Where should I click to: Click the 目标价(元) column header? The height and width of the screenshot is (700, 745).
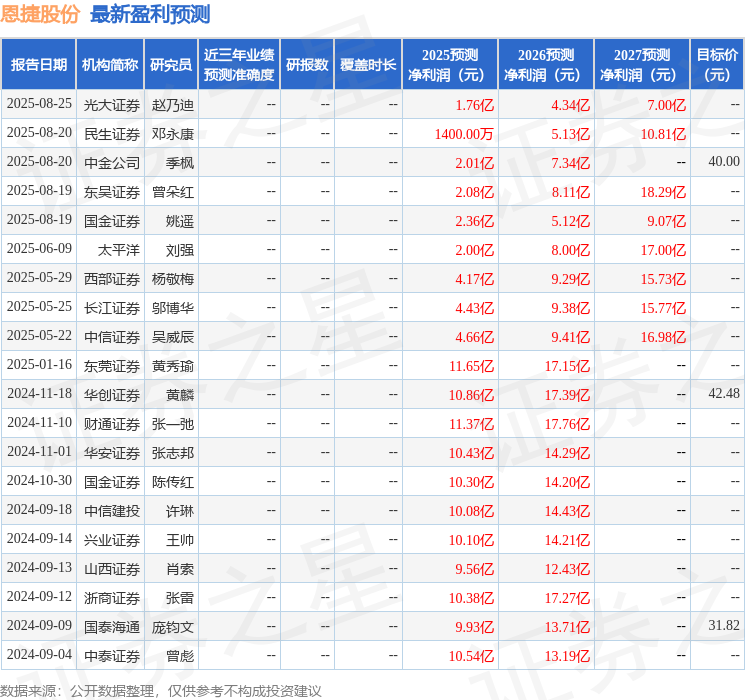pos(717,65)
